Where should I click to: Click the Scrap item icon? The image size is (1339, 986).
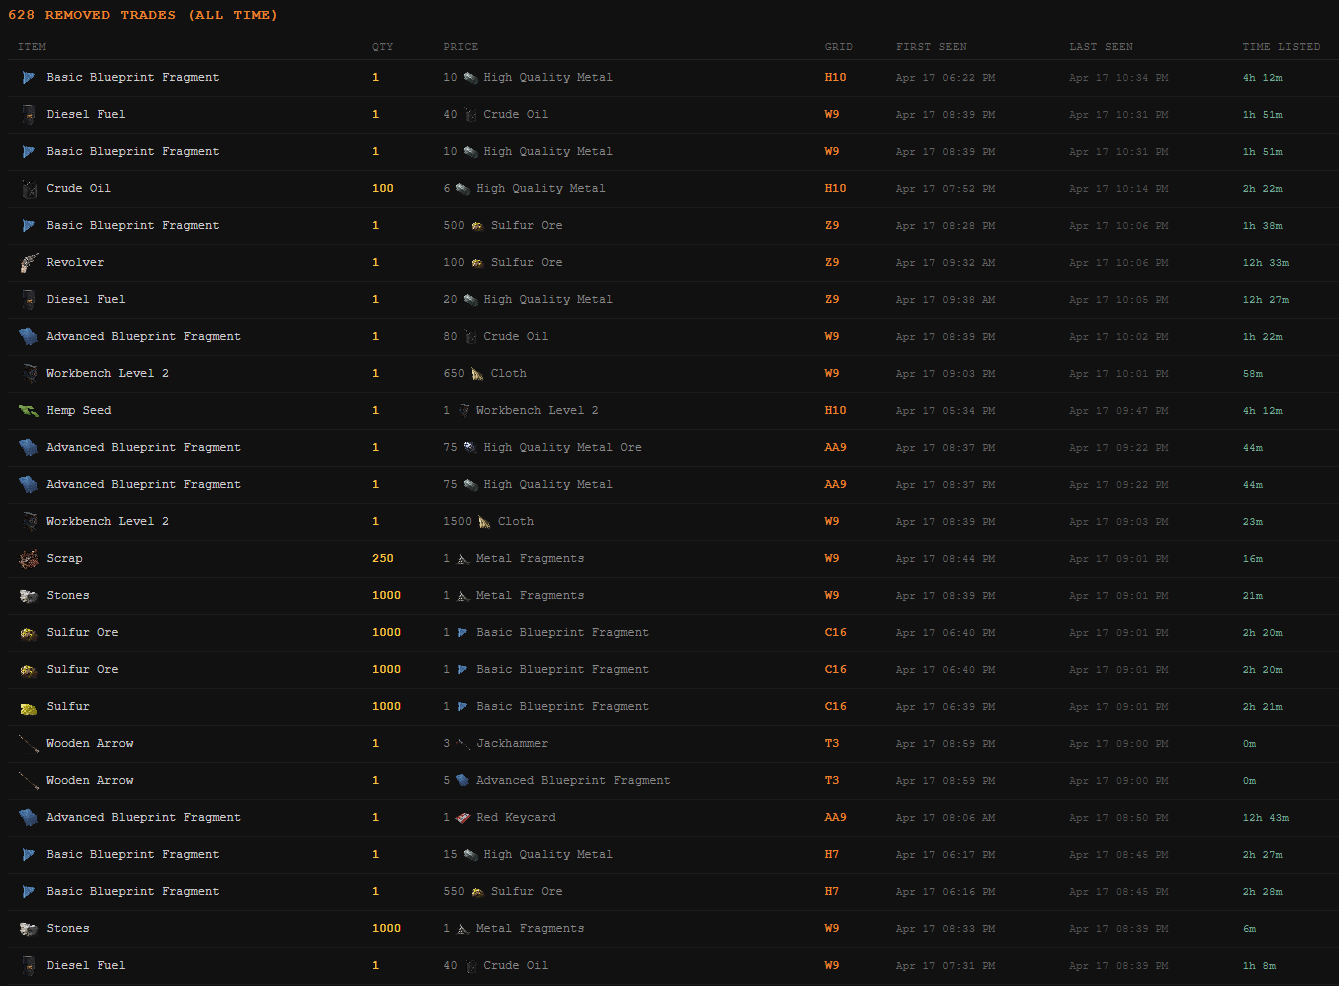click(29, 559)
